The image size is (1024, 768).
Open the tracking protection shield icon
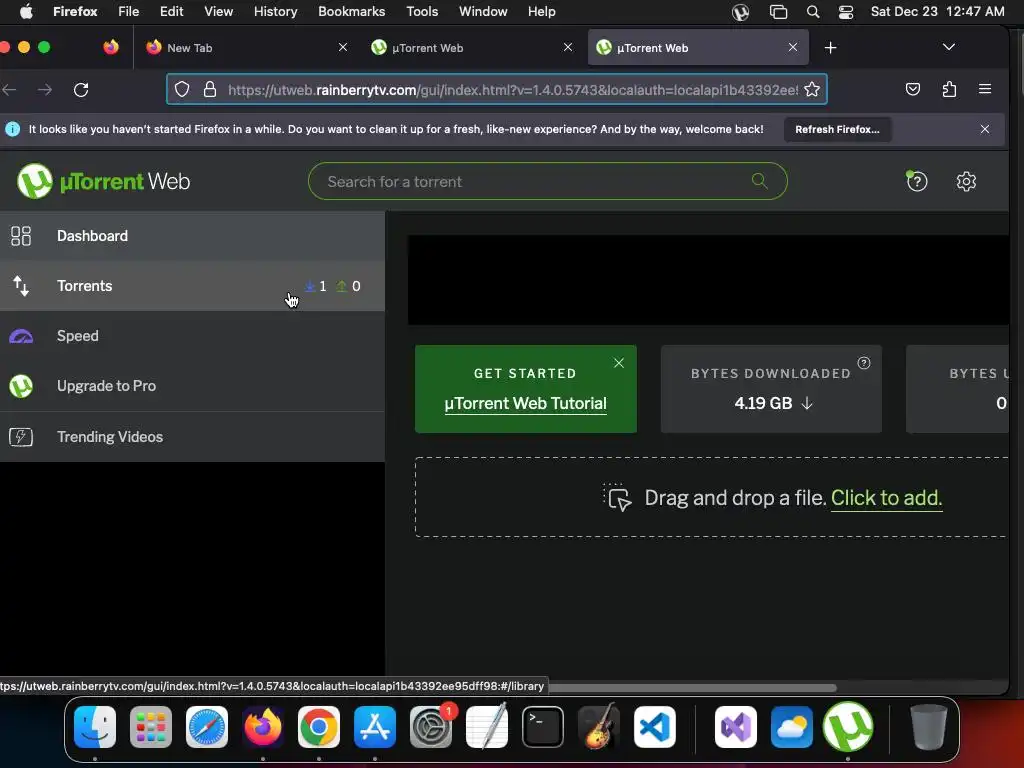point(182,89)
